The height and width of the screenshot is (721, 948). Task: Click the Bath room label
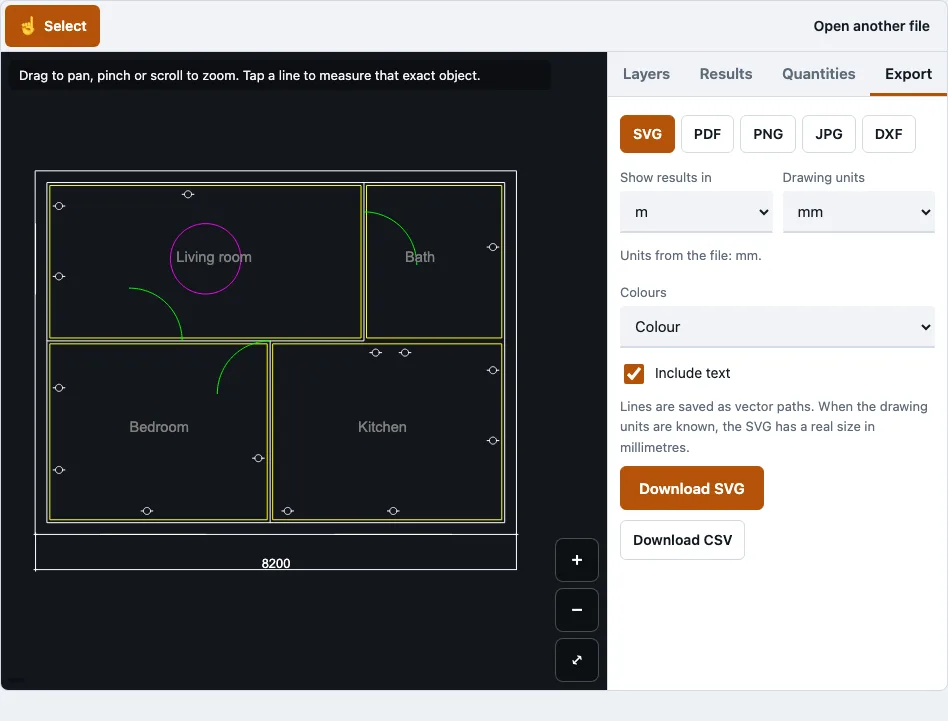click(x=420, y=257)
